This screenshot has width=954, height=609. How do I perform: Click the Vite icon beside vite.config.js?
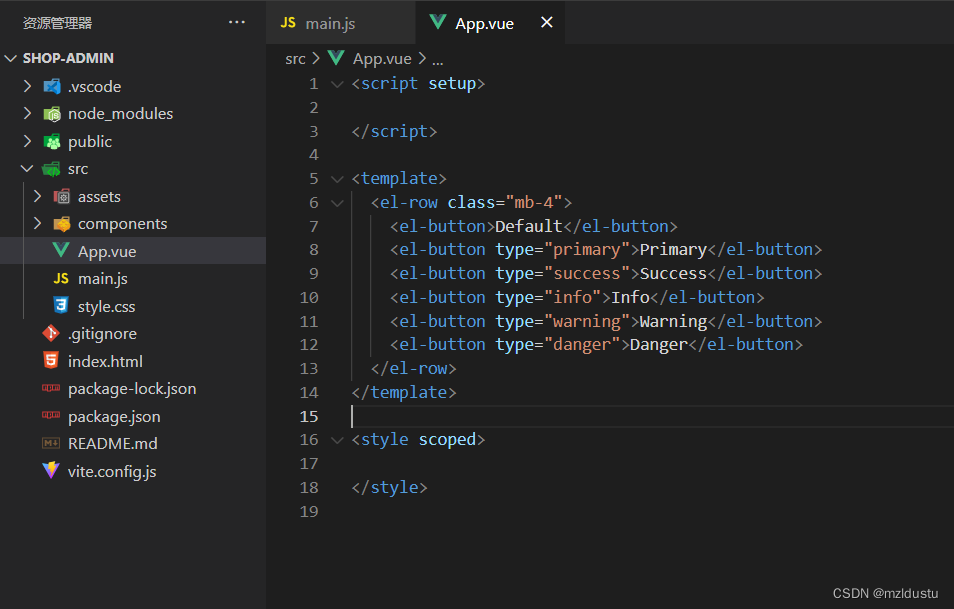[x=51, y=470]
